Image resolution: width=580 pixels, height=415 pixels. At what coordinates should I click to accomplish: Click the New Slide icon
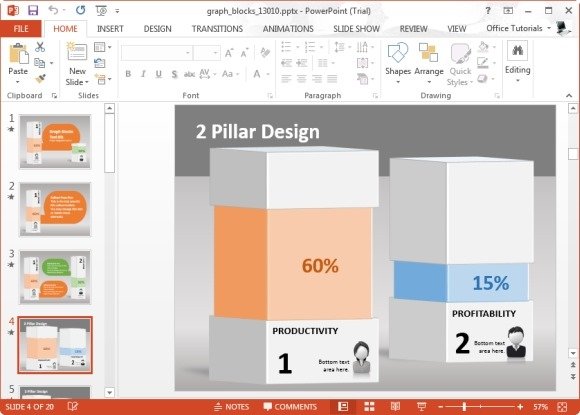click(x=77, y=52)
